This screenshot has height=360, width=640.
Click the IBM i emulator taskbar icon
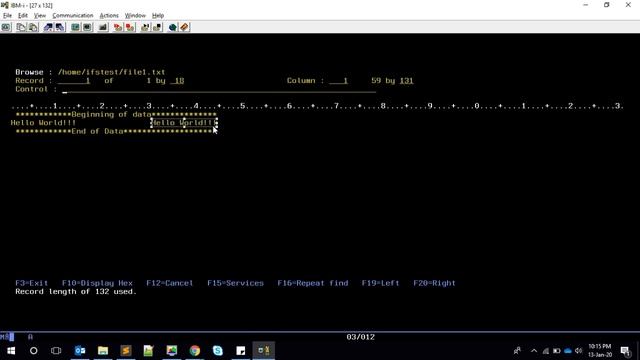point(264,350)
